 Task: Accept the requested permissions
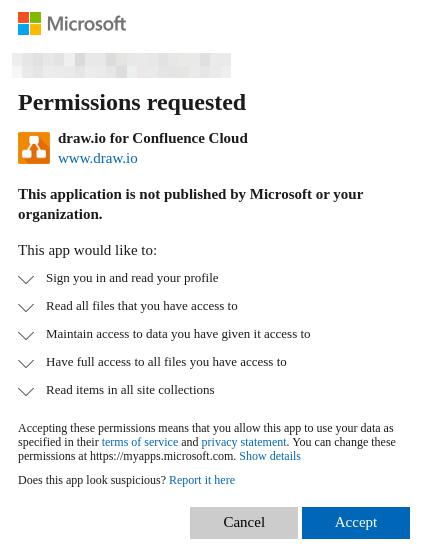coord(356,523)
